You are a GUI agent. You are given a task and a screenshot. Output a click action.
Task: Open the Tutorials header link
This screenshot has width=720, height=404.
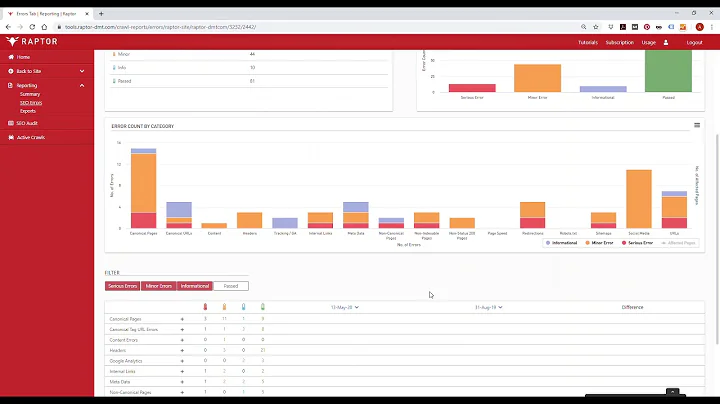588,42
